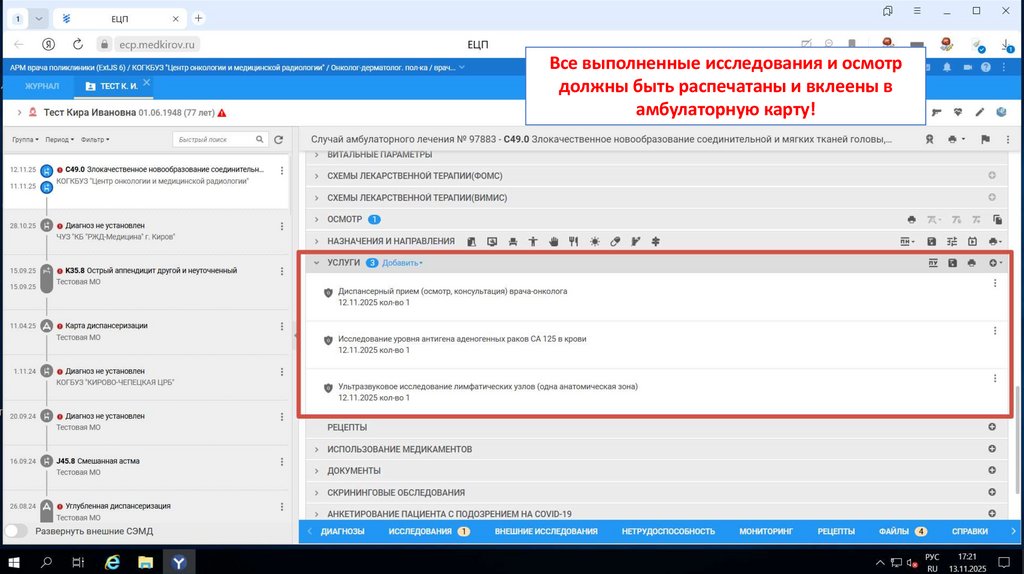Add entry to ИСПОЛЬЗОВАНИЕ МЕДИКАМЕНТОВ with plus
The width and height of the screenshot is (1024, 574).
992,449
